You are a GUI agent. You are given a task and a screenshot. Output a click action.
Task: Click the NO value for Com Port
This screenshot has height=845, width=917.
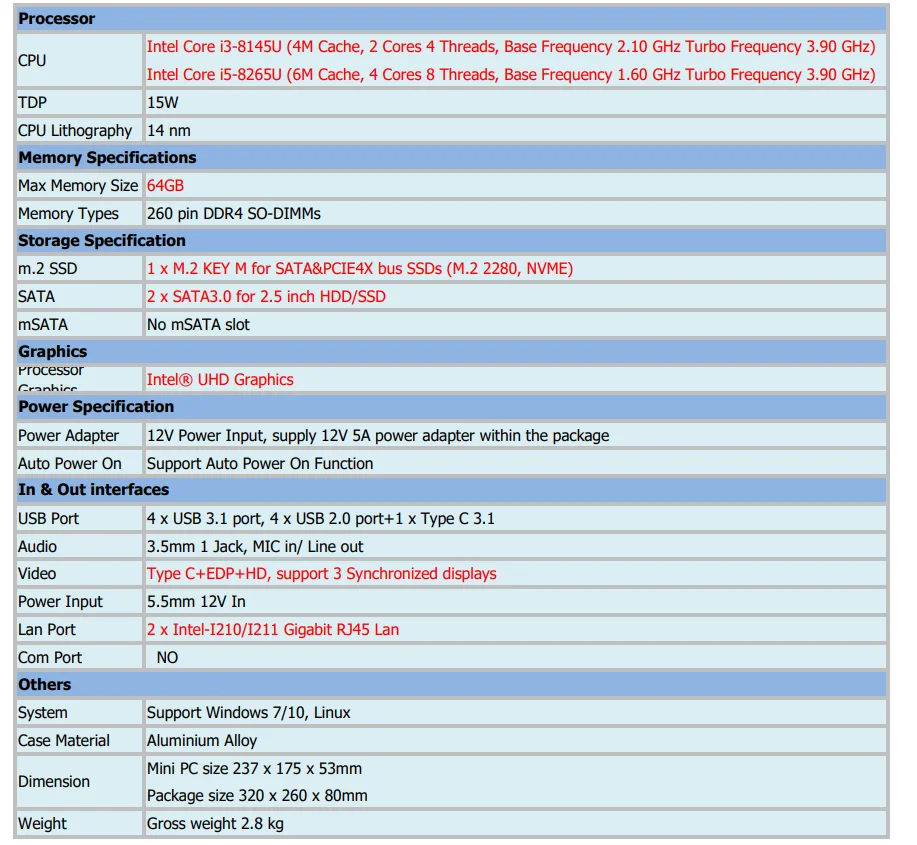(x=167, y=658)
